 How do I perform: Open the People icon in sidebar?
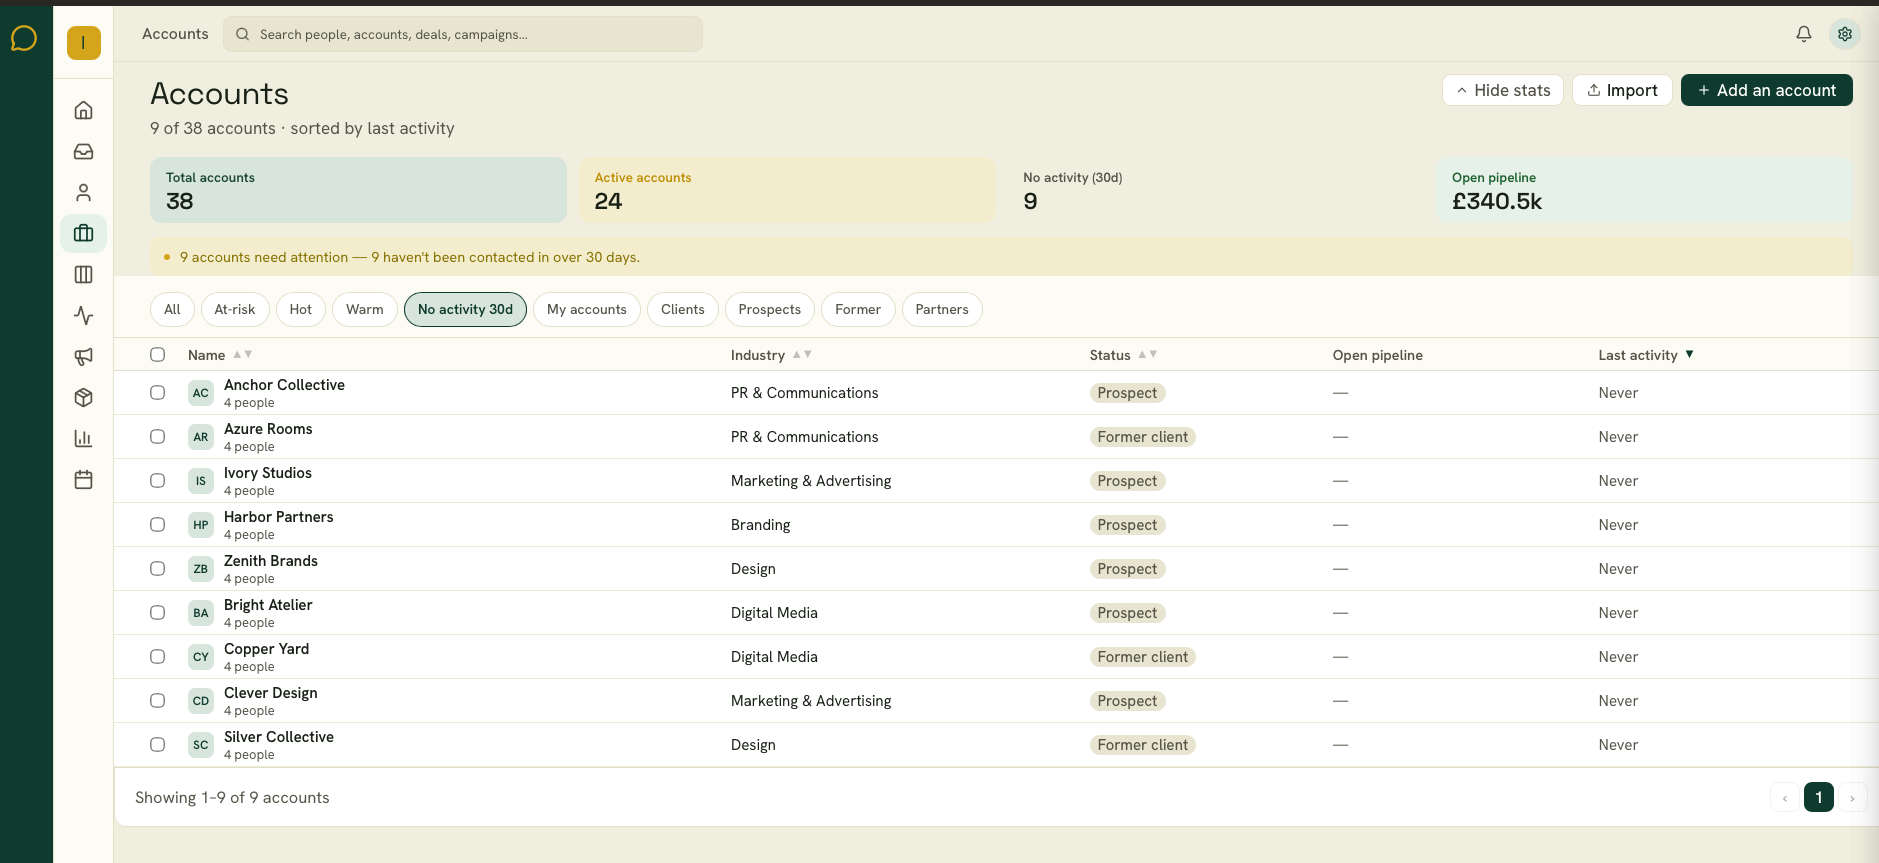84,192
